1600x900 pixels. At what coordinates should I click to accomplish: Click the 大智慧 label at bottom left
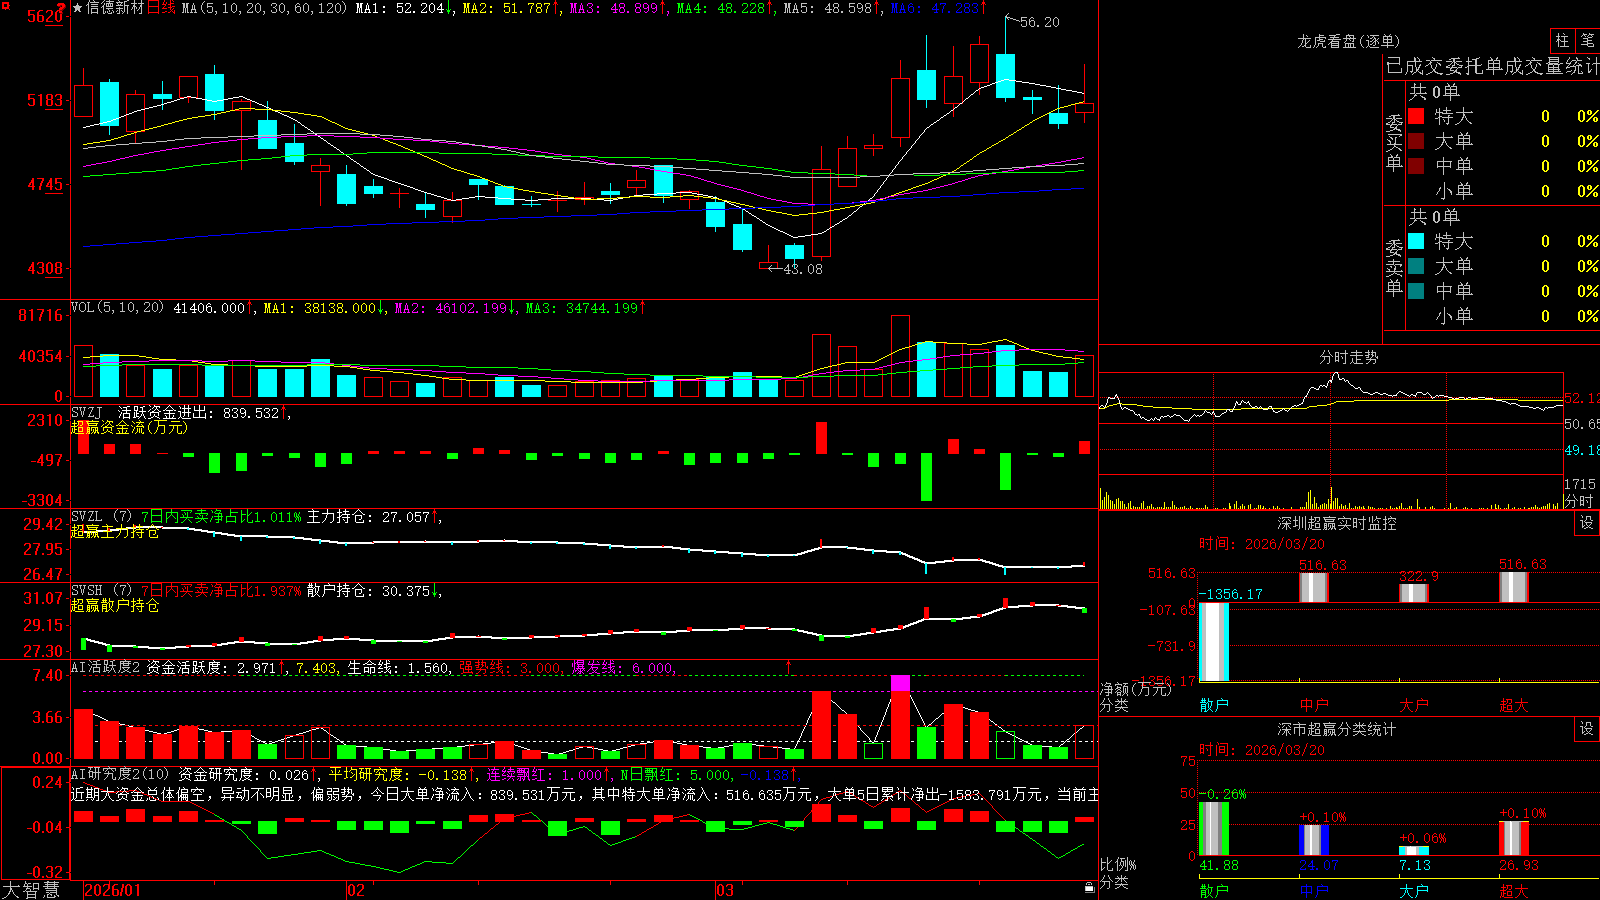pos(31,890)
